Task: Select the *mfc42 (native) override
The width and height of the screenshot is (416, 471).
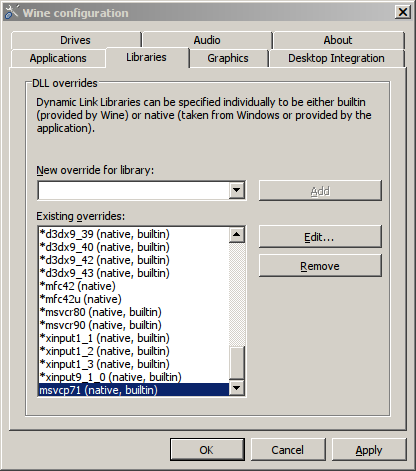Action: [x=134, y=286]
